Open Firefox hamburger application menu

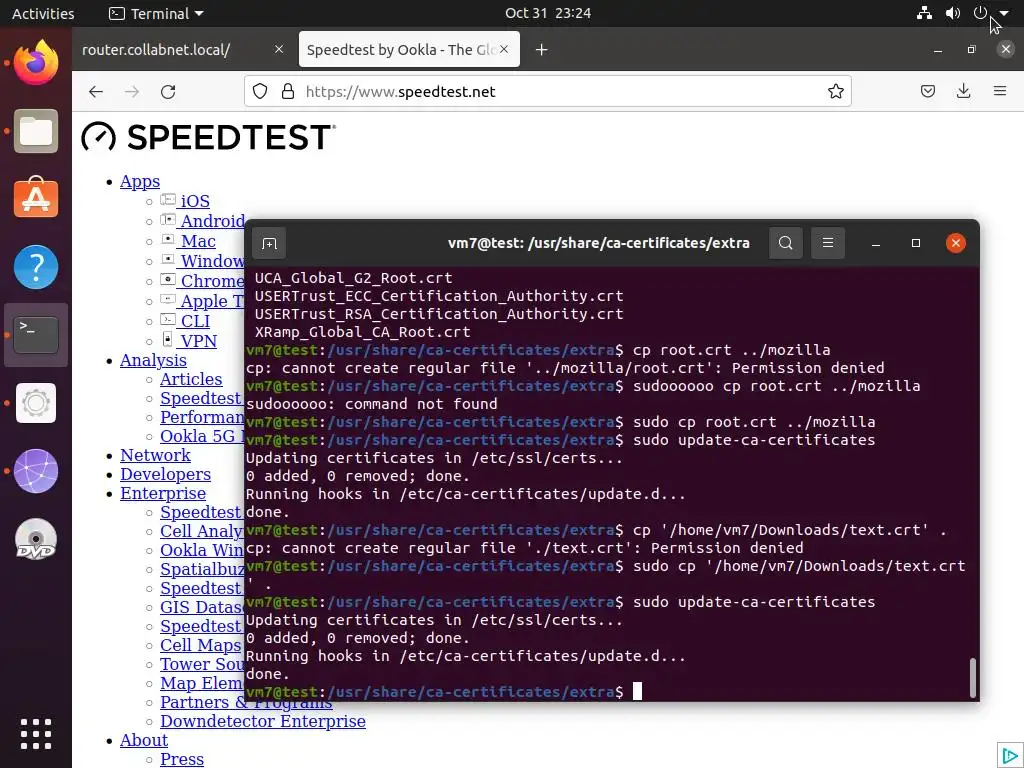(x=999, y=91)
